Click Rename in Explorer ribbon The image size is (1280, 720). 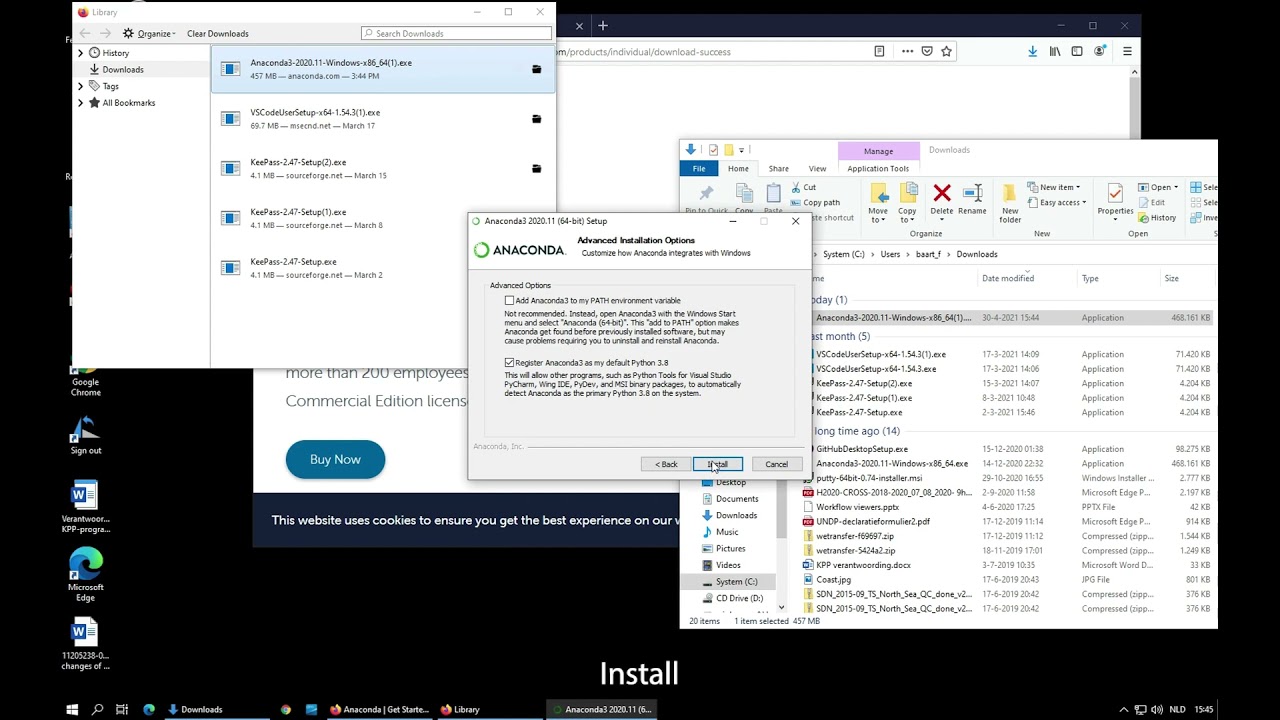point(972,199)
